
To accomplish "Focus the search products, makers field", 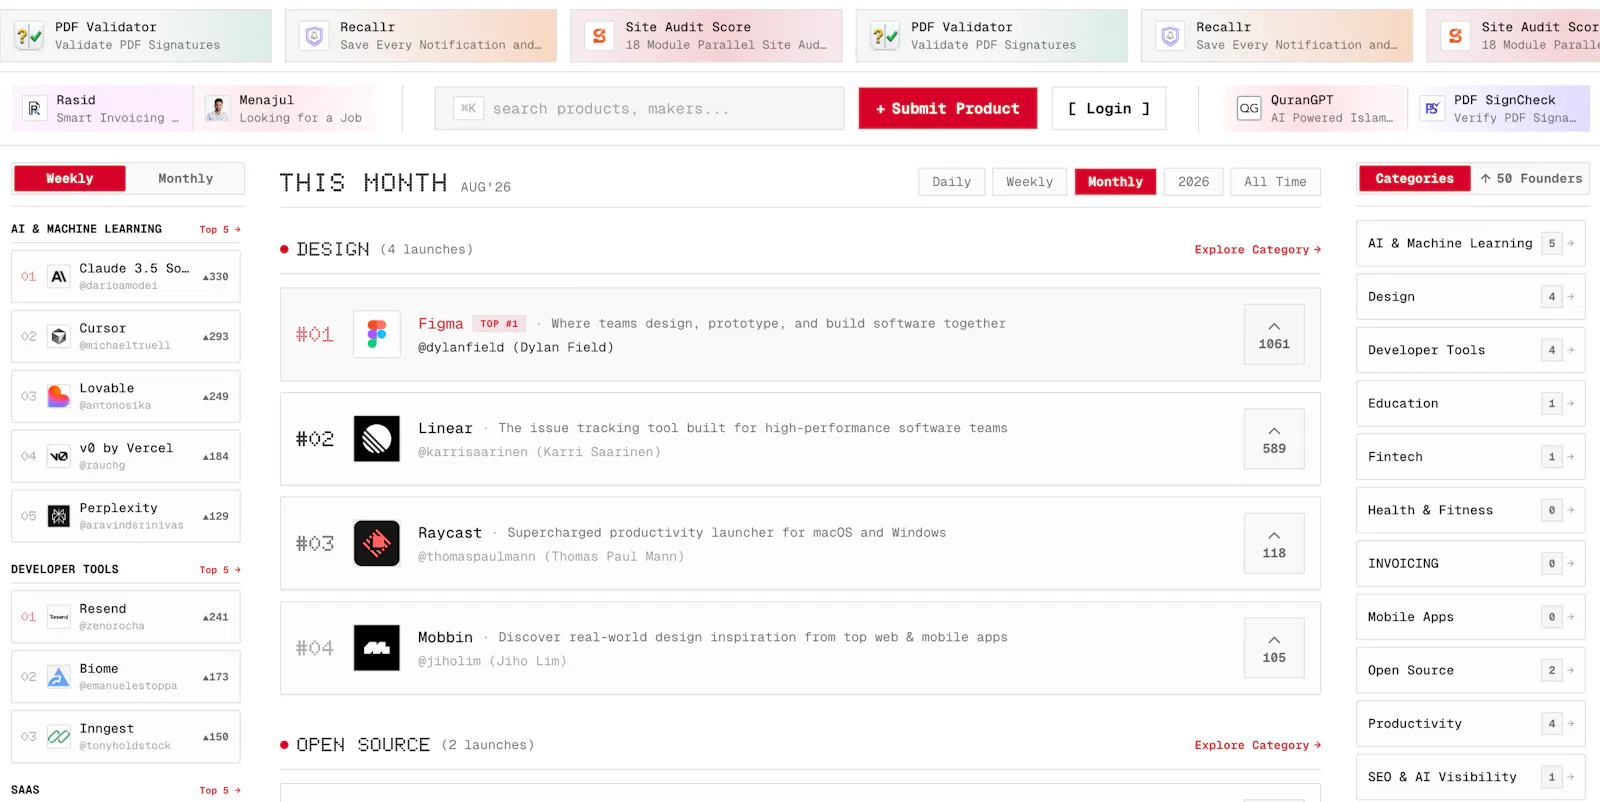I will click(640, 108).
